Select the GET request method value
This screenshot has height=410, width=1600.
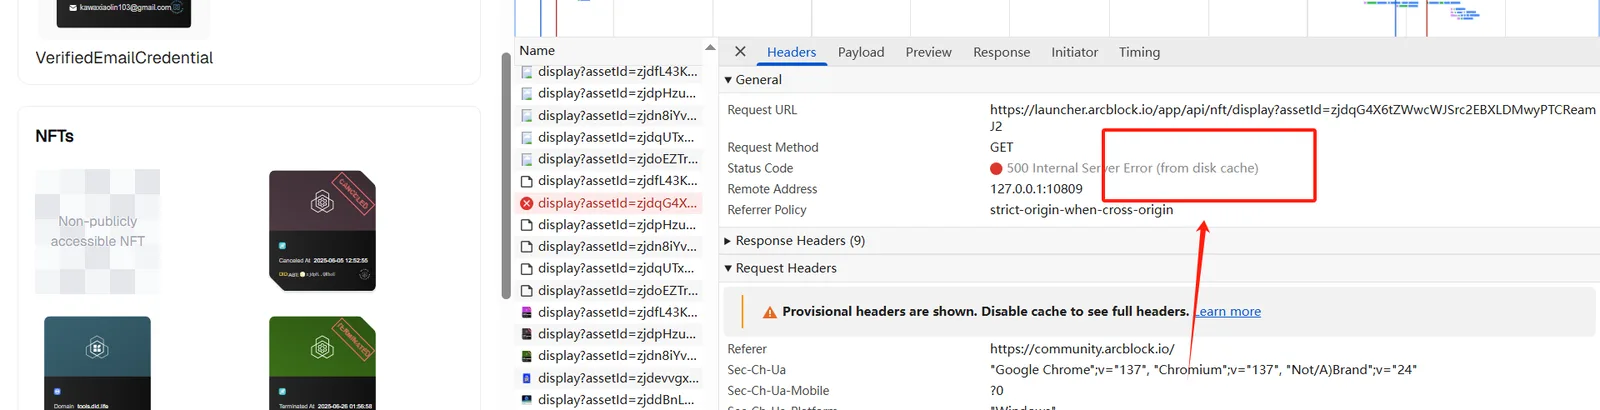click(1001, 147)
